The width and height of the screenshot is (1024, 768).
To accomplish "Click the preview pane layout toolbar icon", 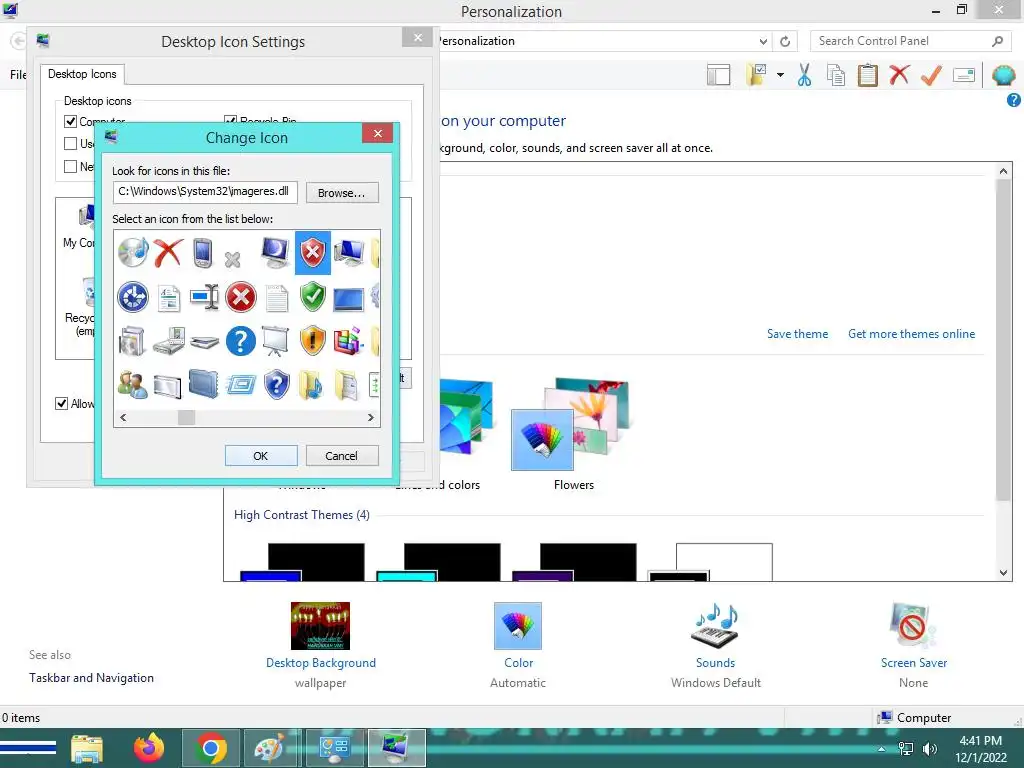I will (718, 74).
